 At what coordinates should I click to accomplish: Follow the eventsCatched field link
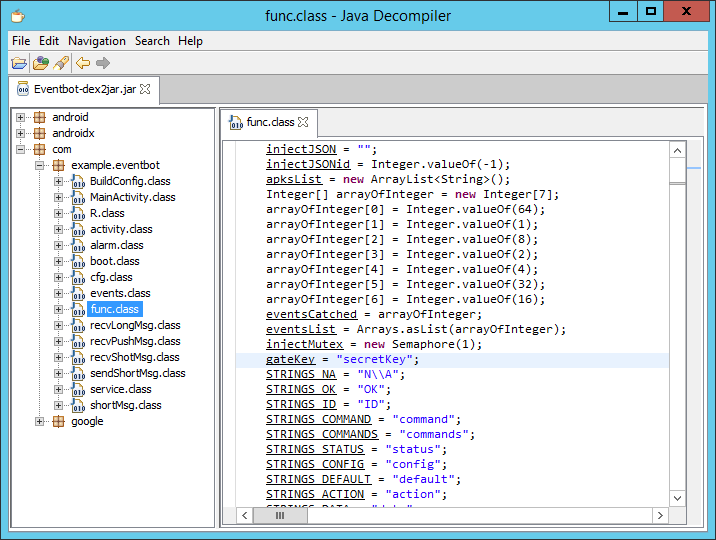[x=311, y=315]
